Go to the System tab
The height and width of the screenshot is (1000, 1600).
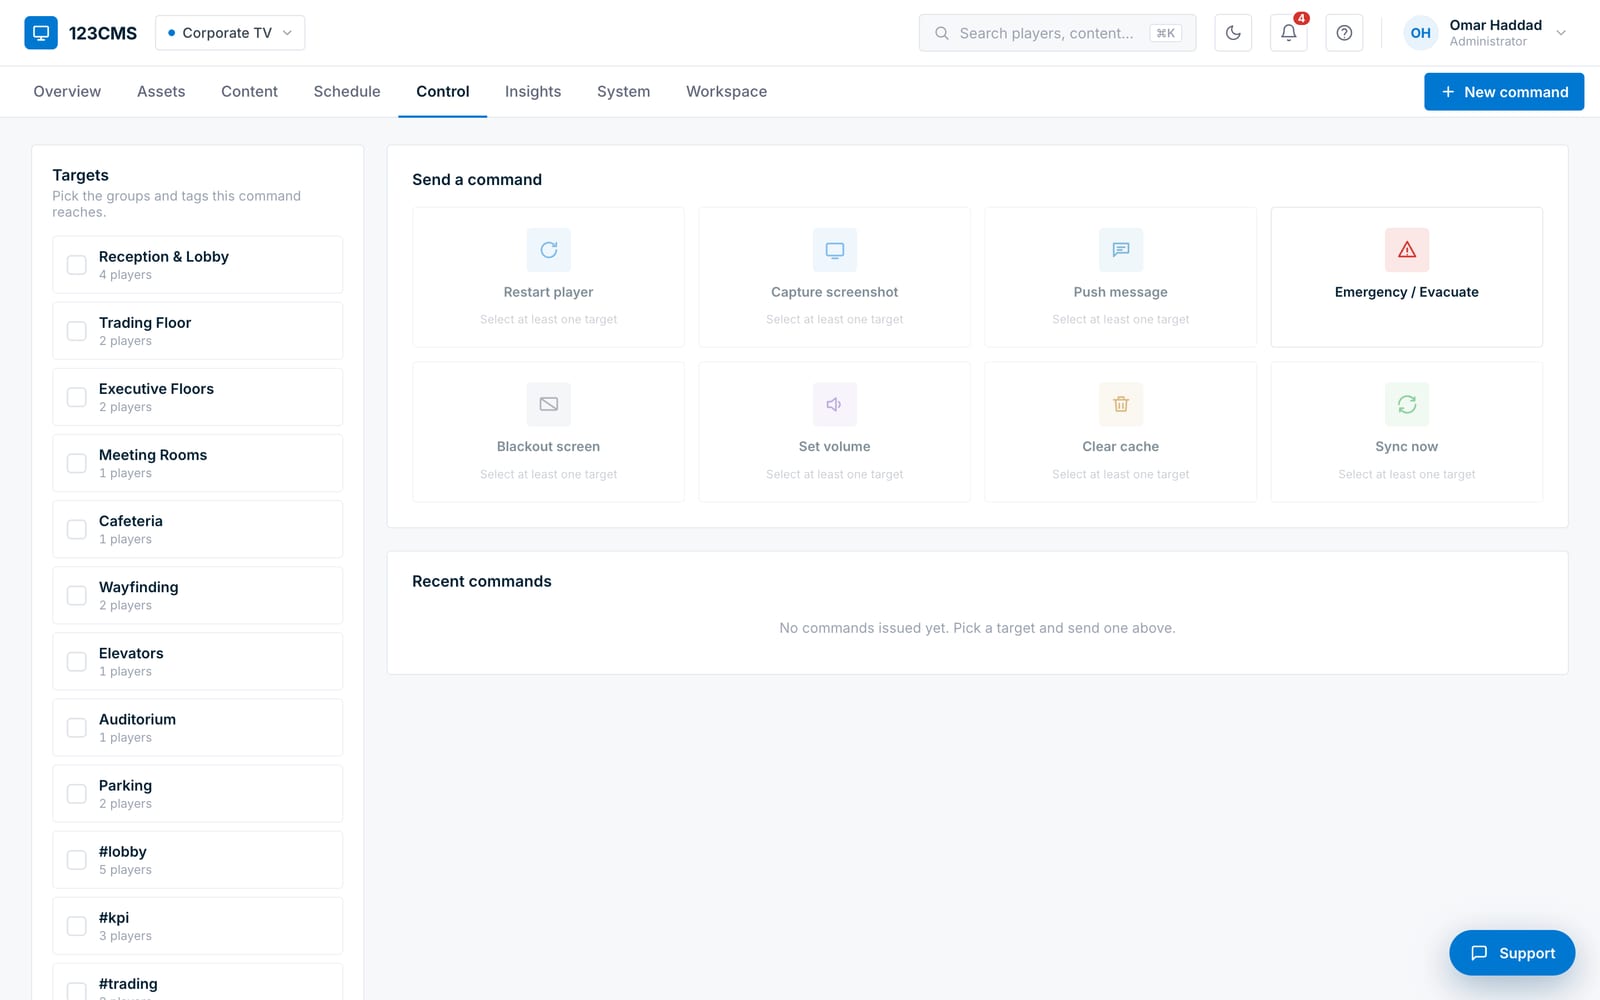tap(623, 91)
